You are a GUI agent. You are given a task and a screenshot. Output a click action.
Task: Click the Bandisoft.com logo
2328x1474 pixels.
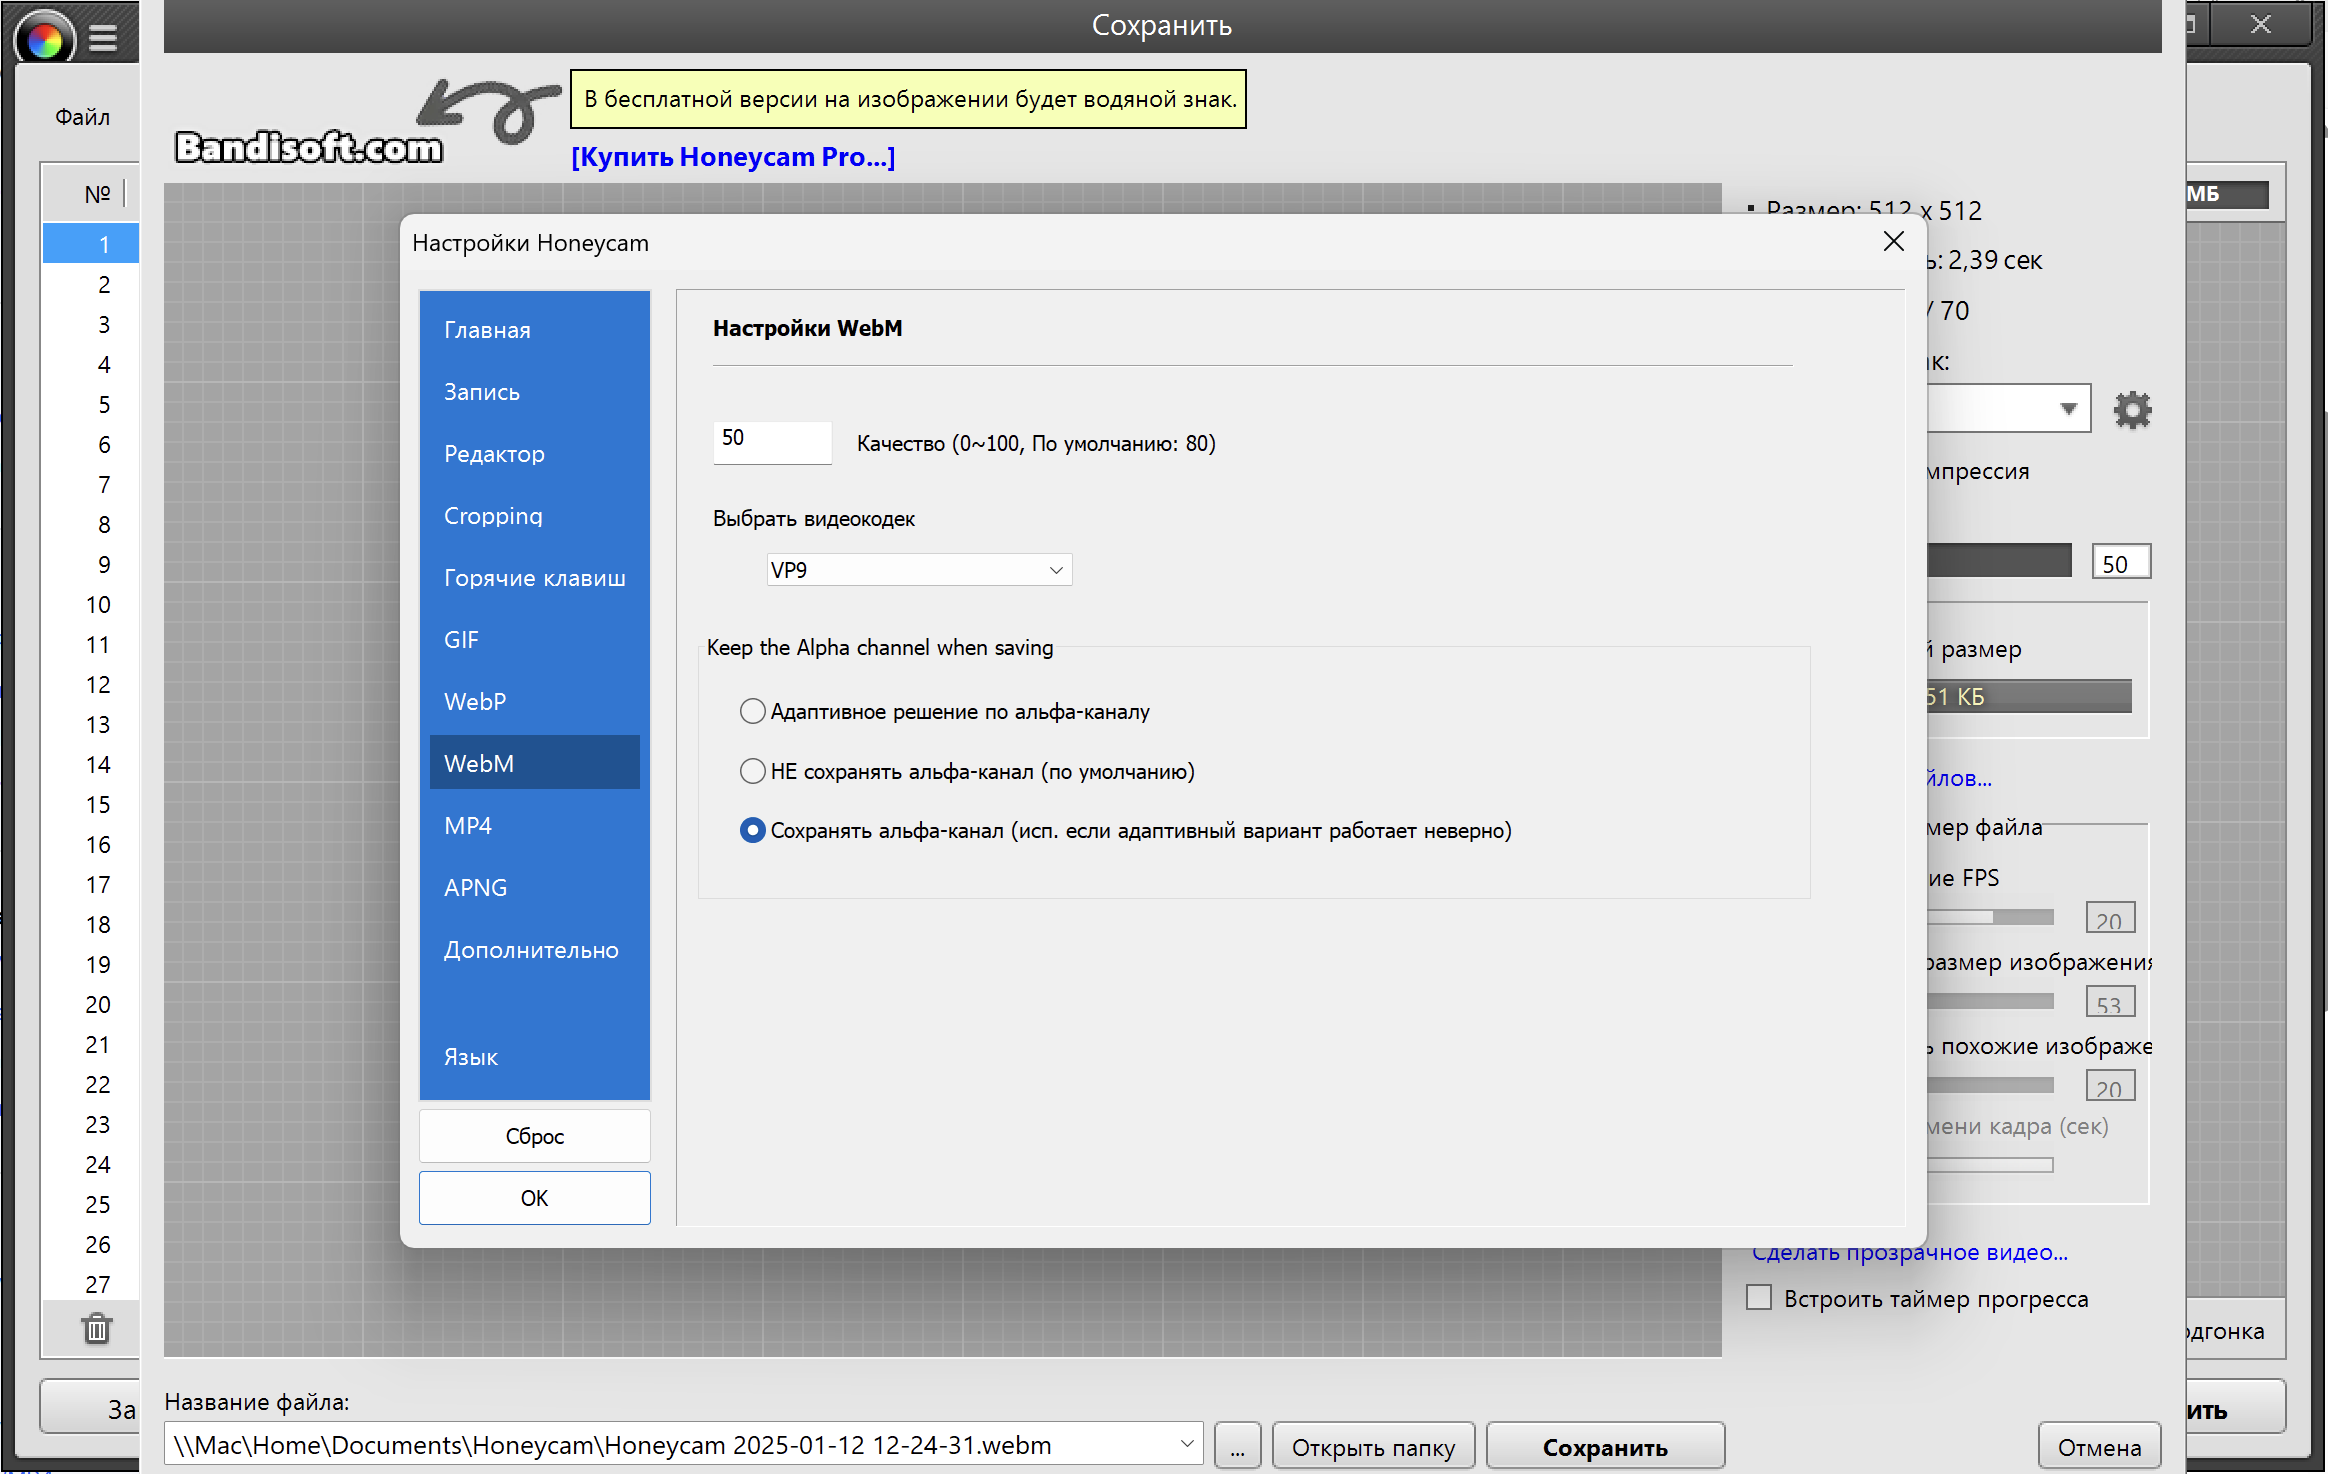309,148
